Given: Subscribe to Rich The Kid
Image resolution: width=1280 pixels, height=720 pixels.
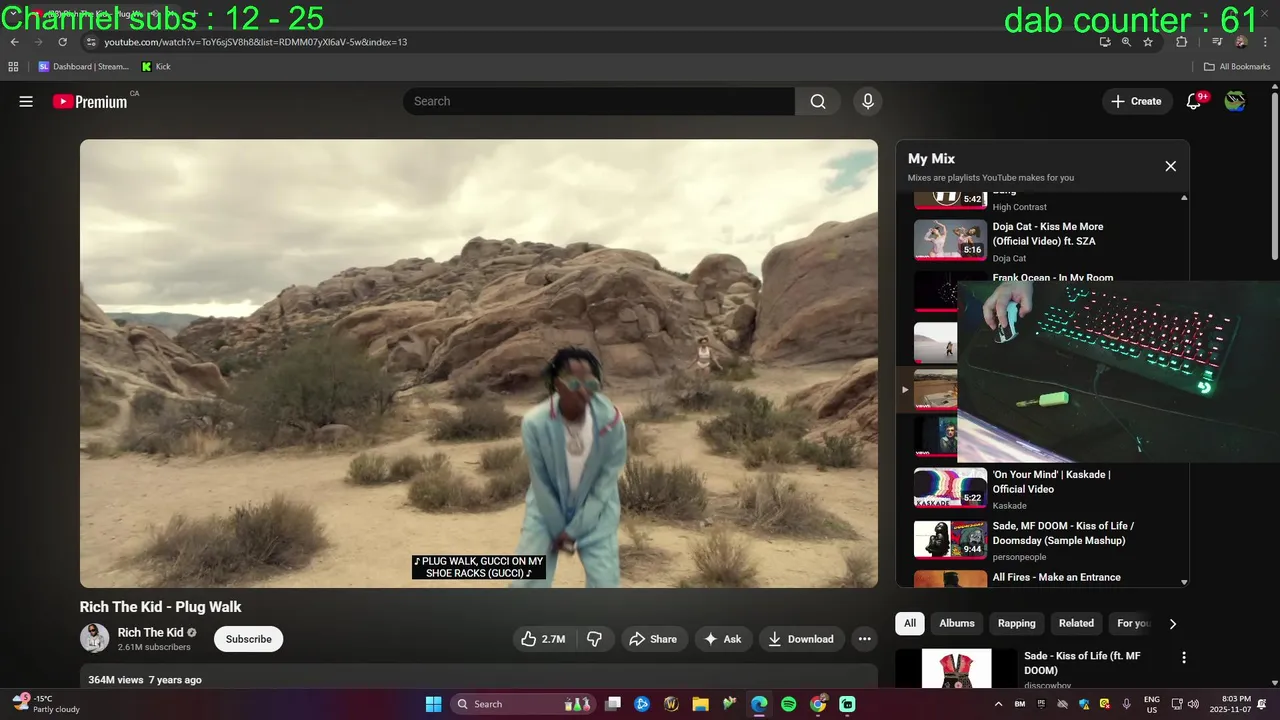Looking at the screenshot, I should pyautogui.click(x=249, y=639).
